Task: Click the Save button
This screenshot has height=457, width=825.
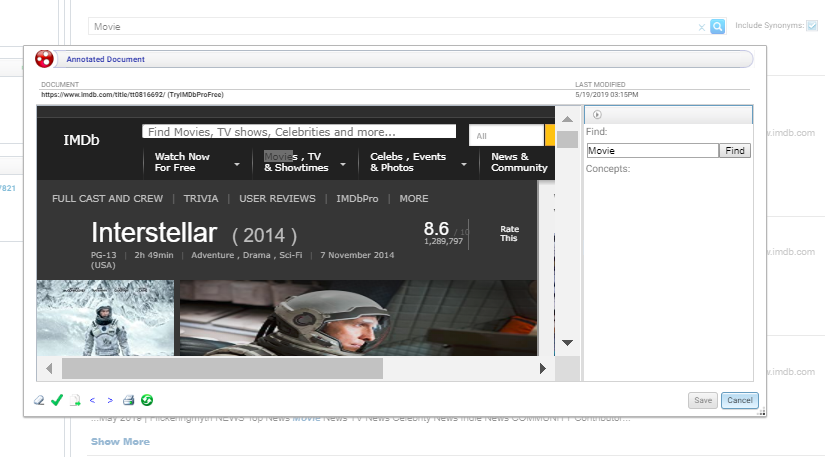Action: coord(702,400)
